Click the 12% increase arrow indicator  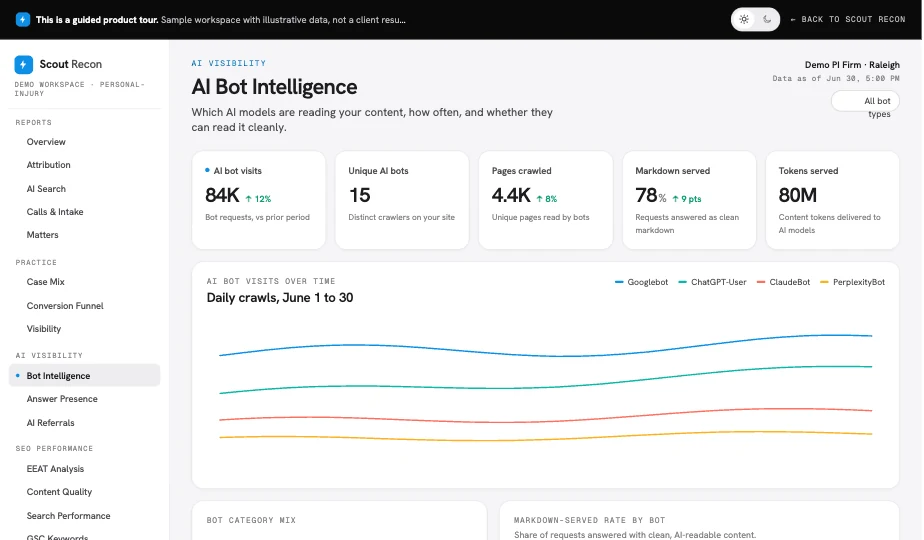(258, 199)
